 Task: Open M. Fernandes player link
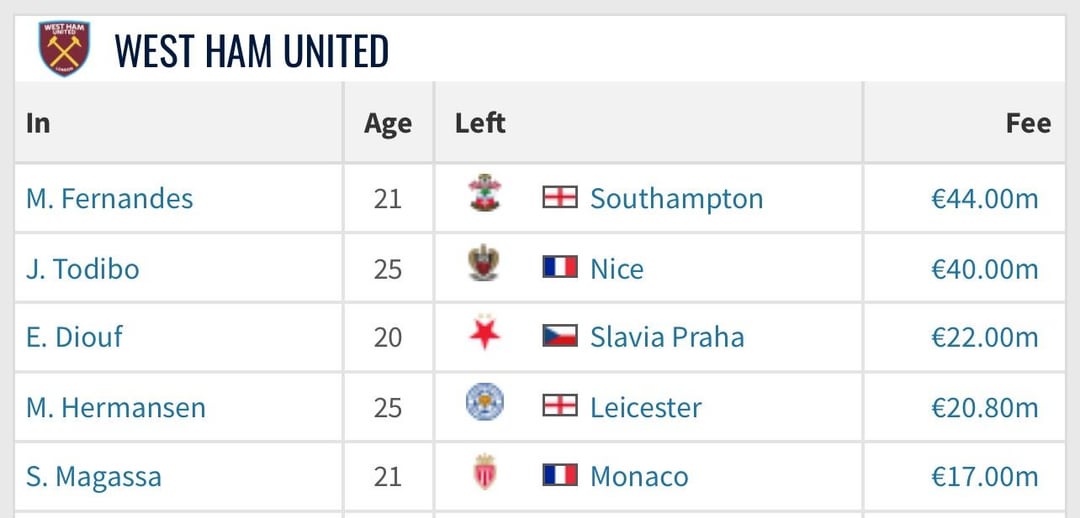click(x=110, y=198)
